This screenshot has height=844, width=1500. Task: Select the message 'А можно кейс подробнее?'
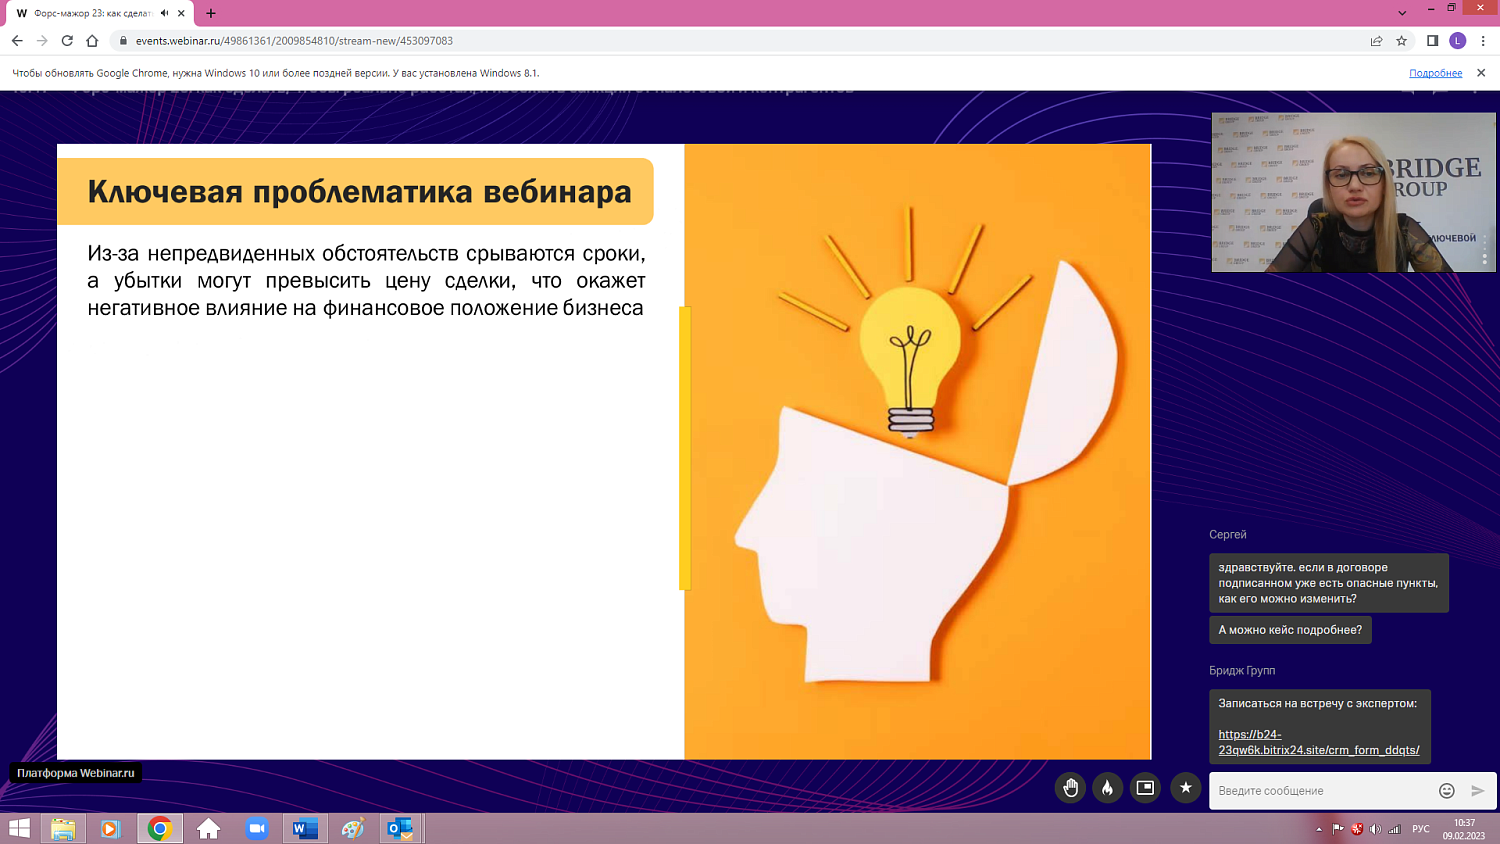(1290, 630)
